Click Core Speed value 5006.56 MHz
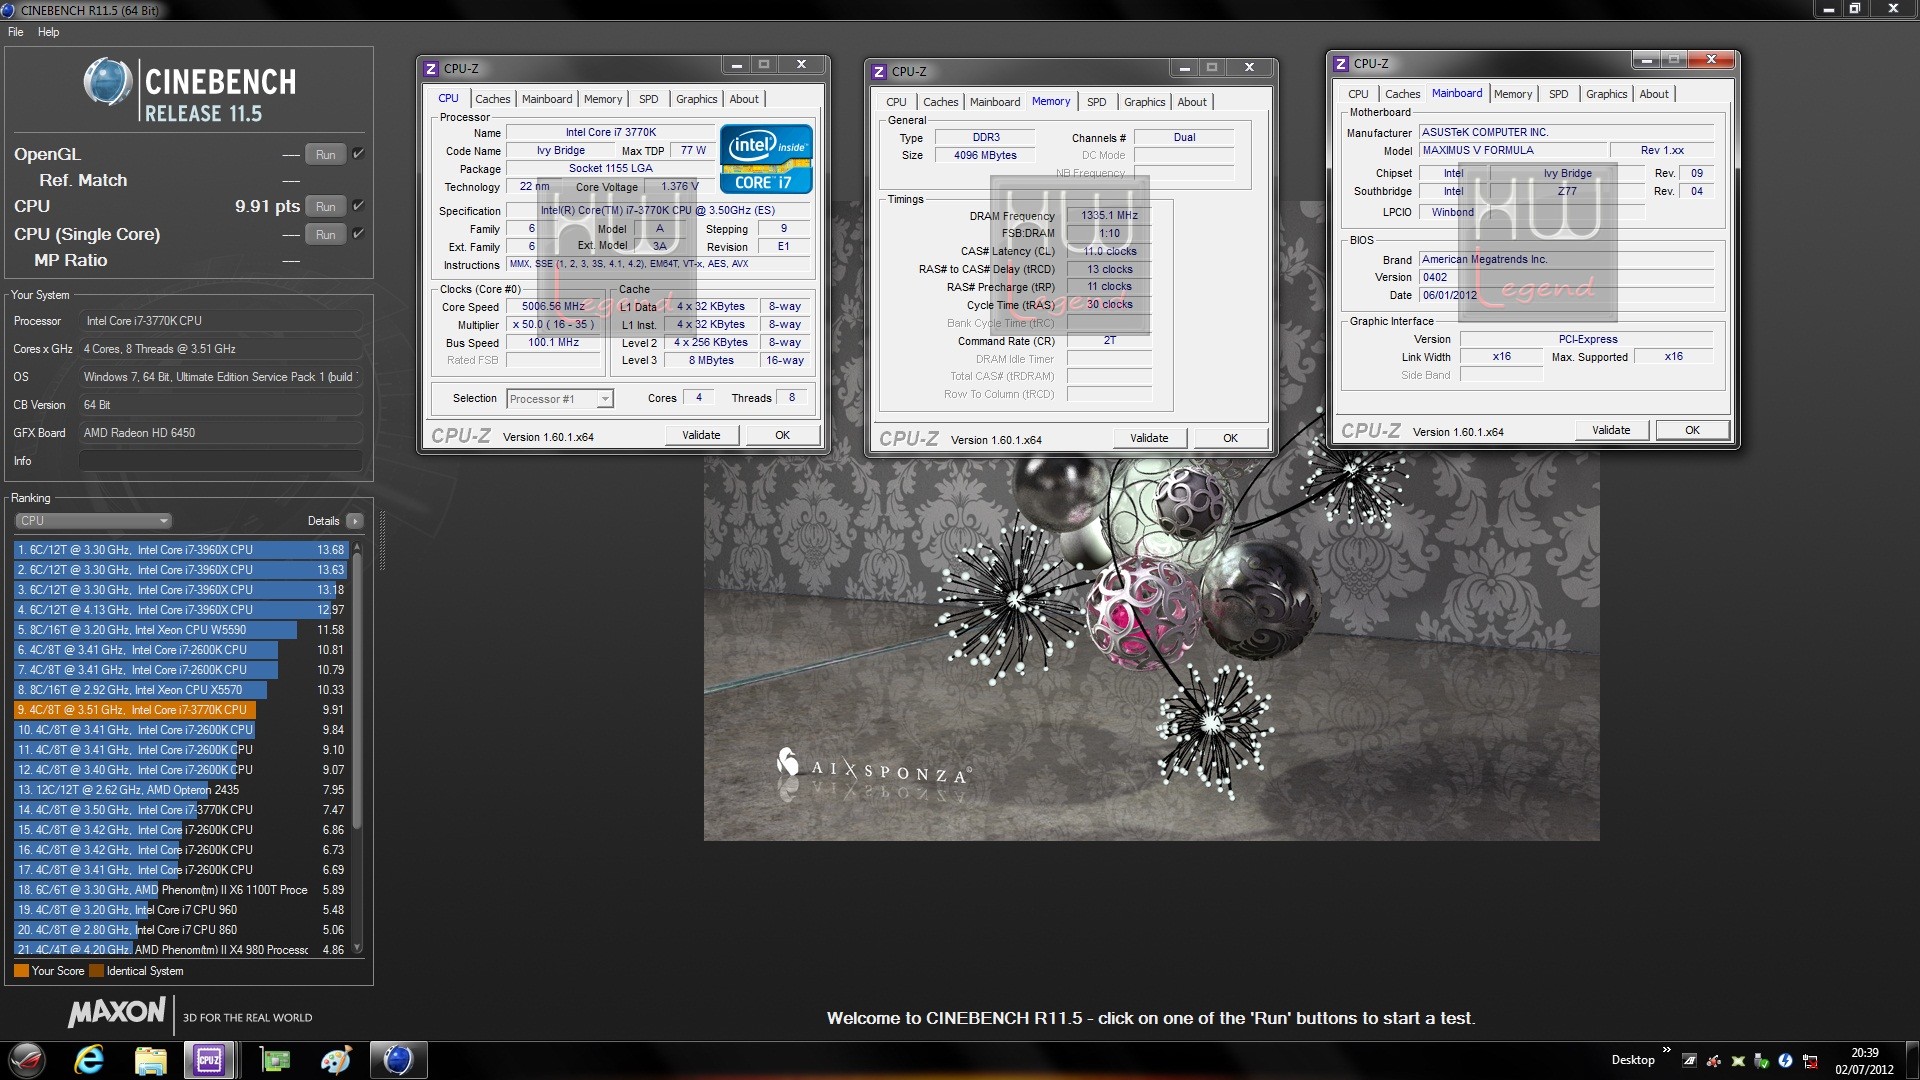The image size is (1920, 1080). (x=553, y=307)
